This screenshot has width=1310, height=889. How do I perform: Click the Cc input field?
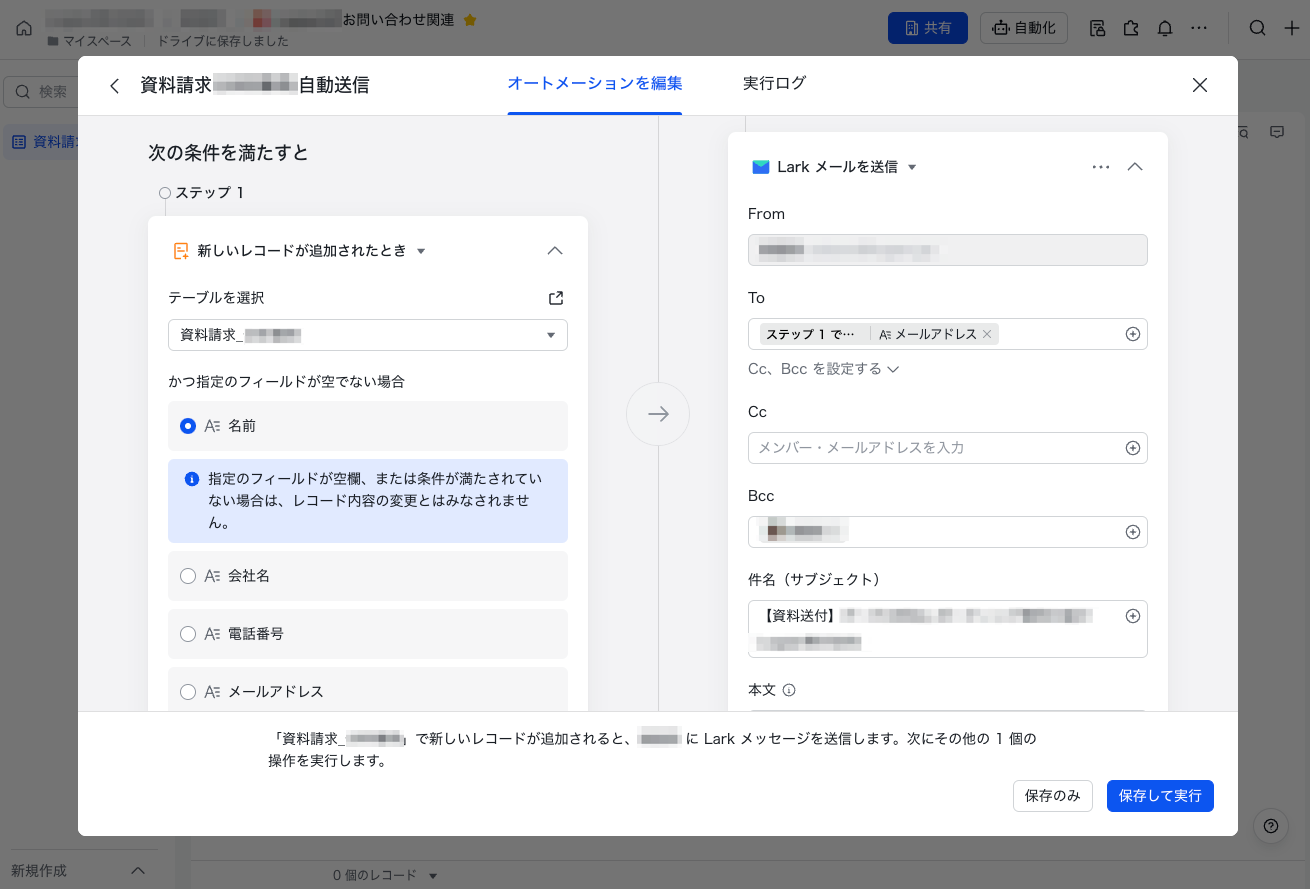coord(948,448)
